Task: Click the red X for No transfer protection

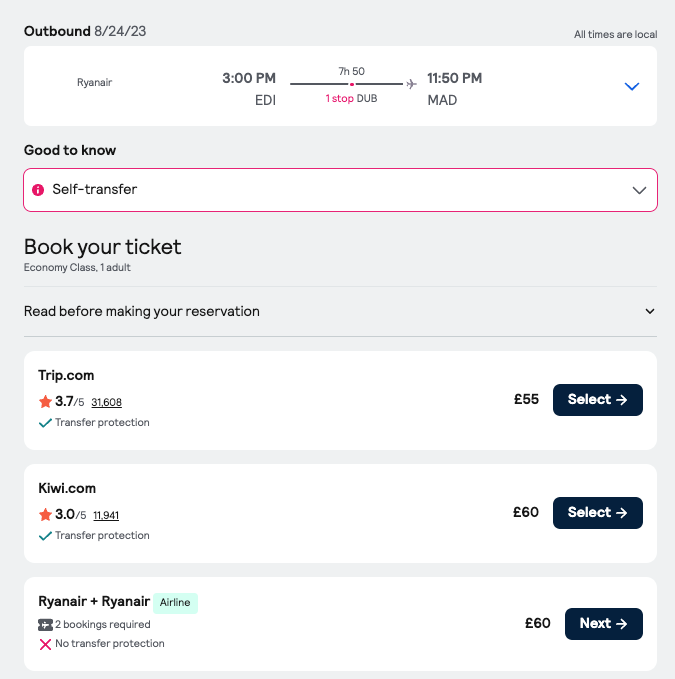Action: 45,644
